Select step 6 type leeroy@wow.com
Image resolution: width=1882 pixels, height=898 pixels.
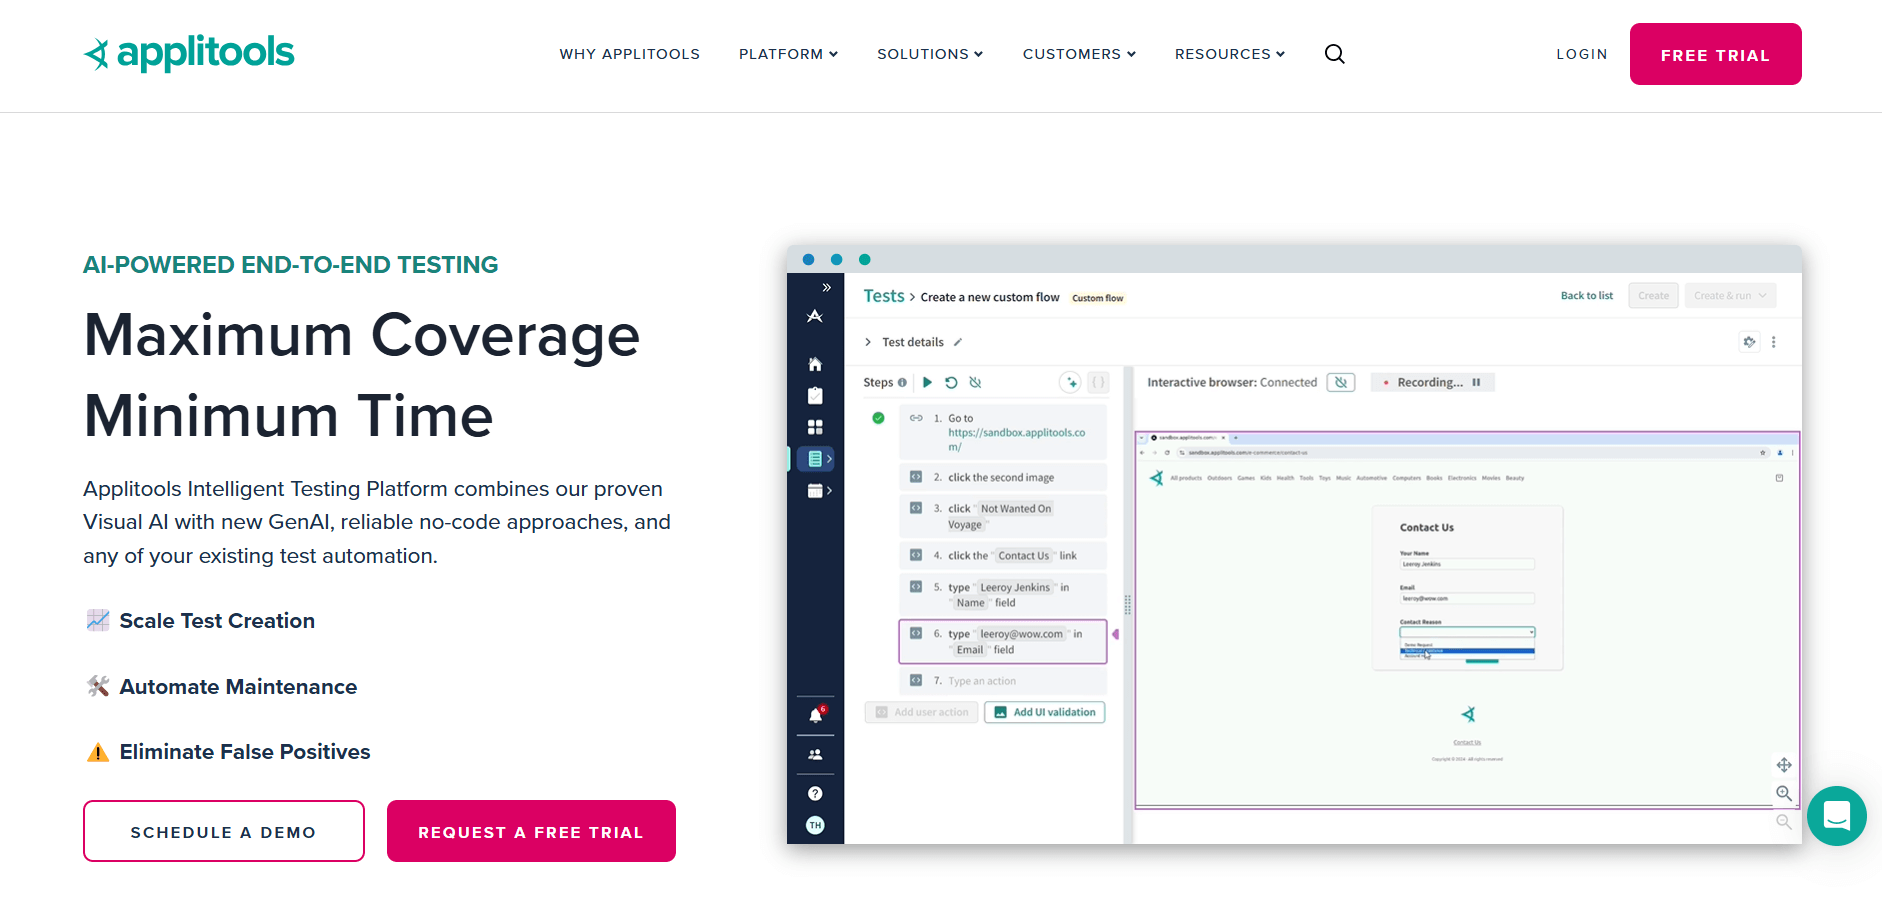point(1003,641)
